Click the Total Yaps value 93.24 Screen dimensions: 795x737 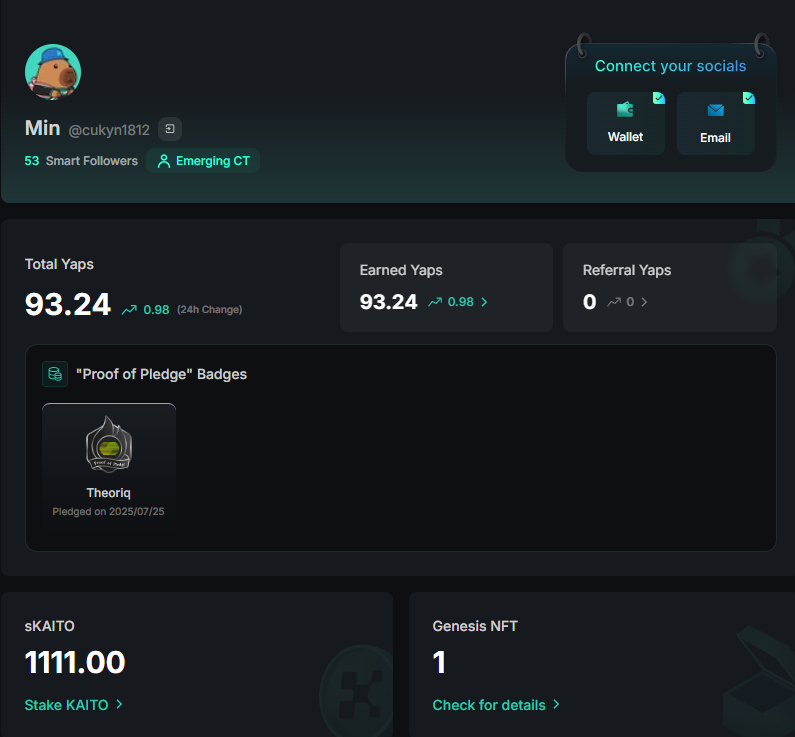(x=67, y=305)
